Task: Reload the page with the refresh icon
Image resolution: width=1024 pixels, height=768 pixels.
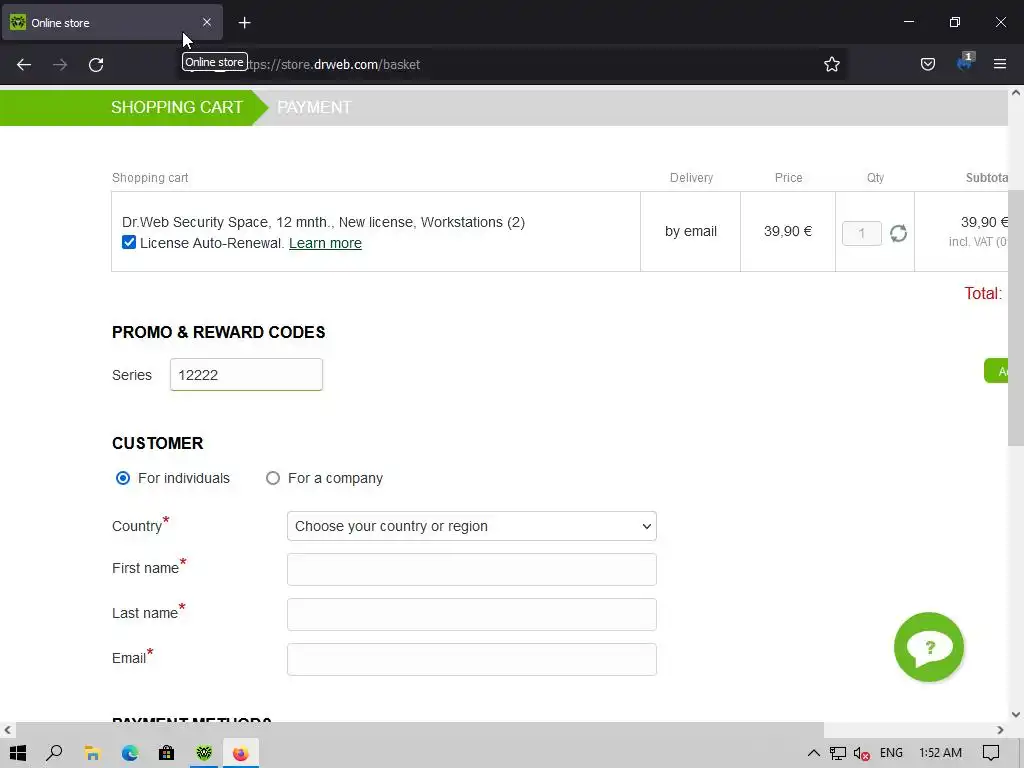Action: (x=96, y=65)
